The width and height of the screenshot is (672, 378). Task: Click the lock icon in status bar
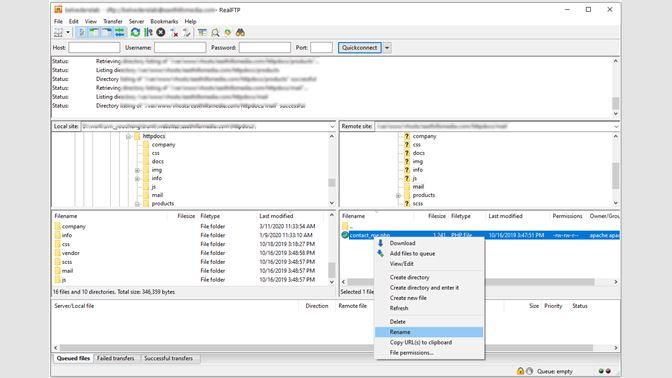coord(520,371)
